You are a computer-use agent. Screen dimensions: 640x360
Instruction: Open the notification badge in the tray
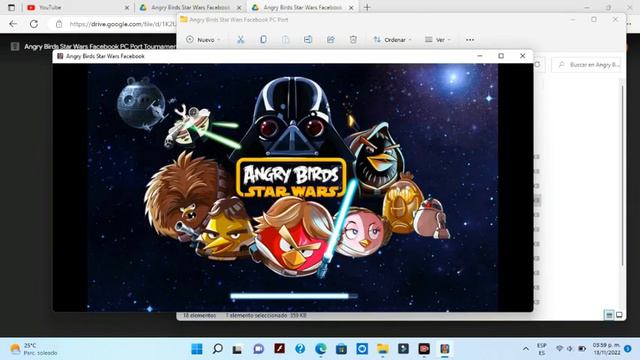[x=628, y=349]
